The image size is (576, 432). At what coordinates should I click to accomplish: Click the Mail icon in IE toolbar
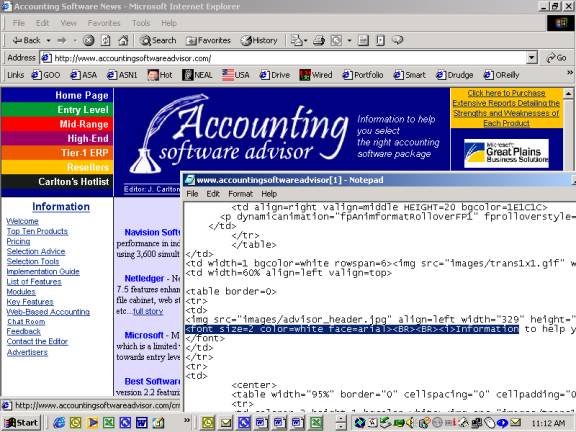(296, 40)
